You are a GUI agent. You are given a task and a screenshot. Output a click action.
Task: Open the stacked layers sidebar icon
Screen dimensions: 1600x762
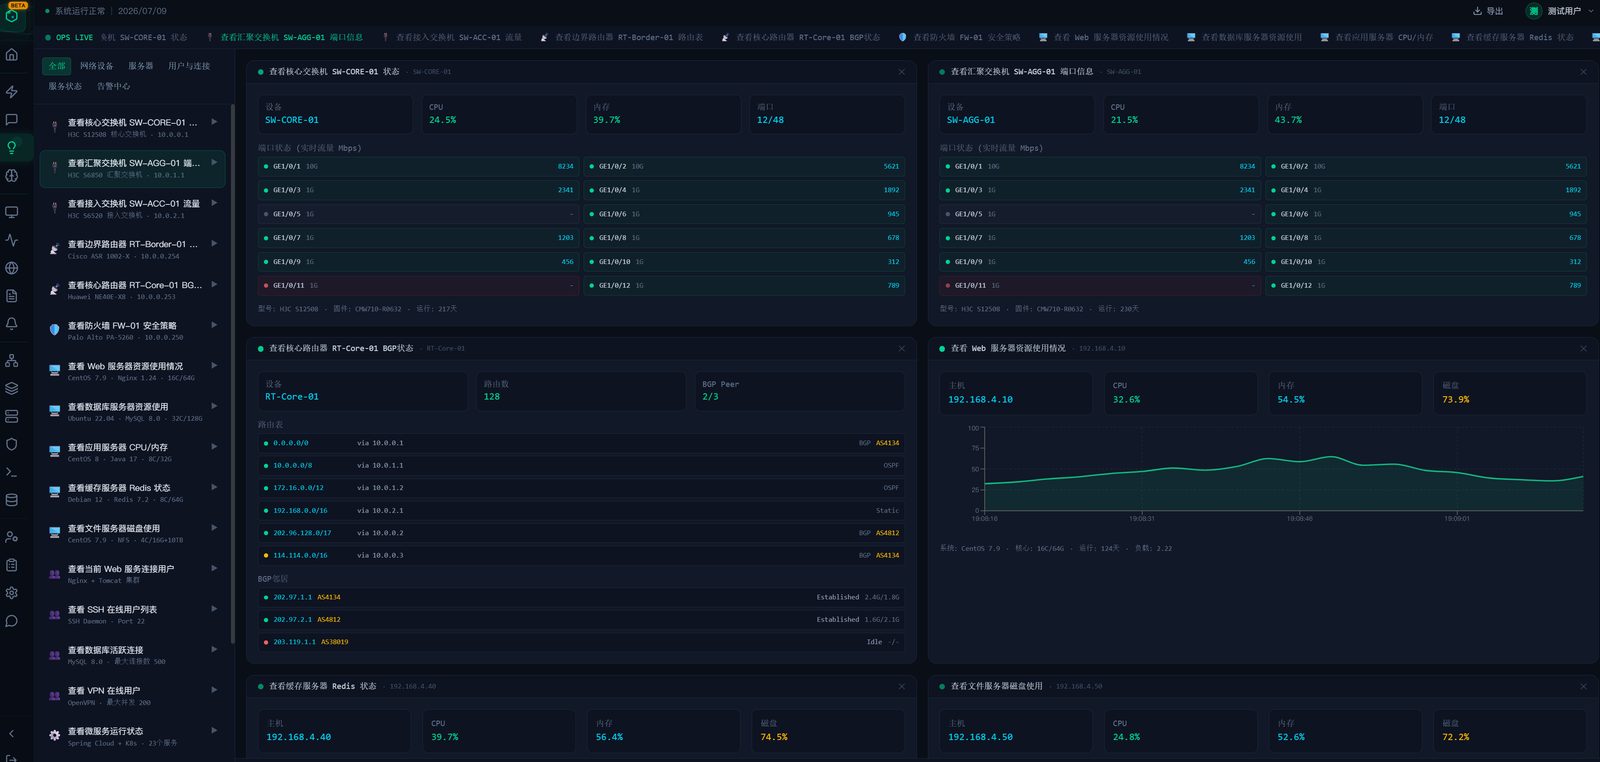[x=12, y=388]
